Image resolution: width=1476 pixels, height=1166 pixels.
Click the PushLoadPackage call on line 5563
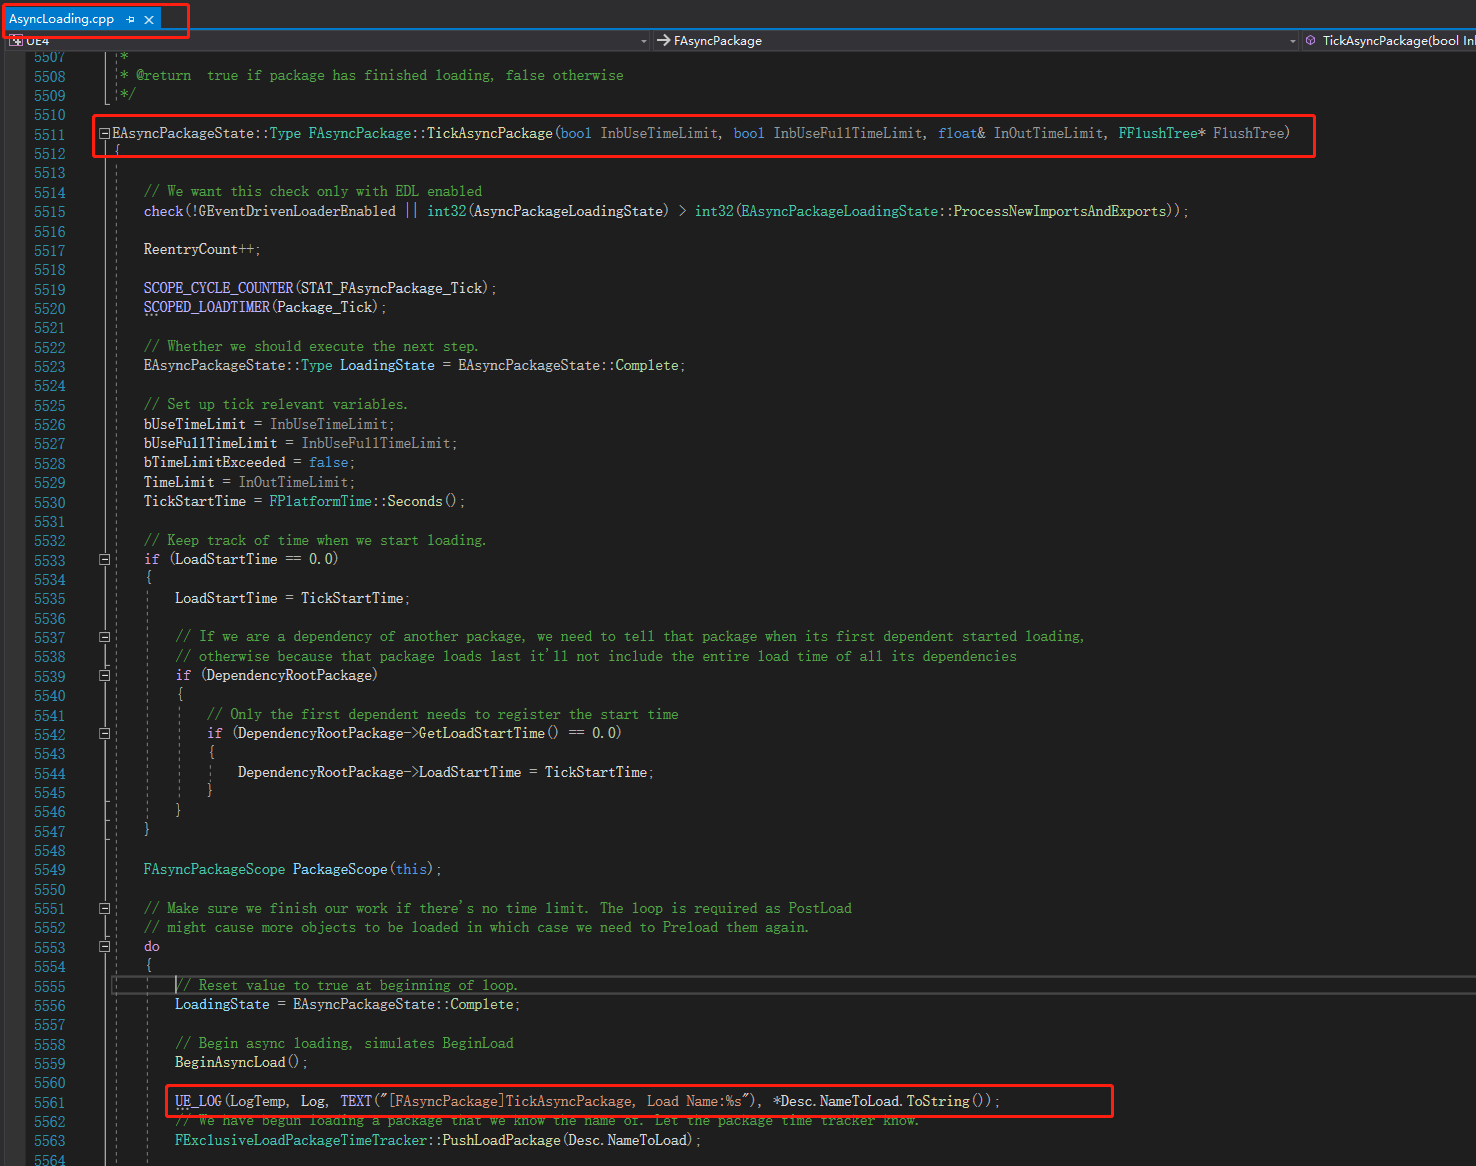502,1140
